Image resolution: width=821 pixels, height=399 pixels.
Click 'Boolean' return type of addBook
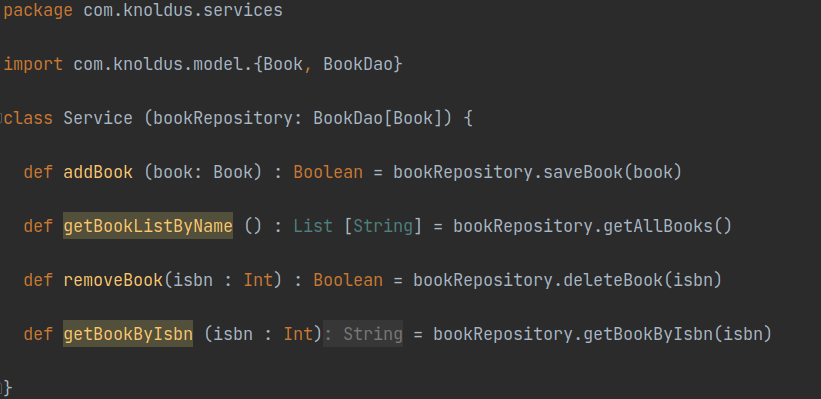pyautogui.click(x=328, y=172)
